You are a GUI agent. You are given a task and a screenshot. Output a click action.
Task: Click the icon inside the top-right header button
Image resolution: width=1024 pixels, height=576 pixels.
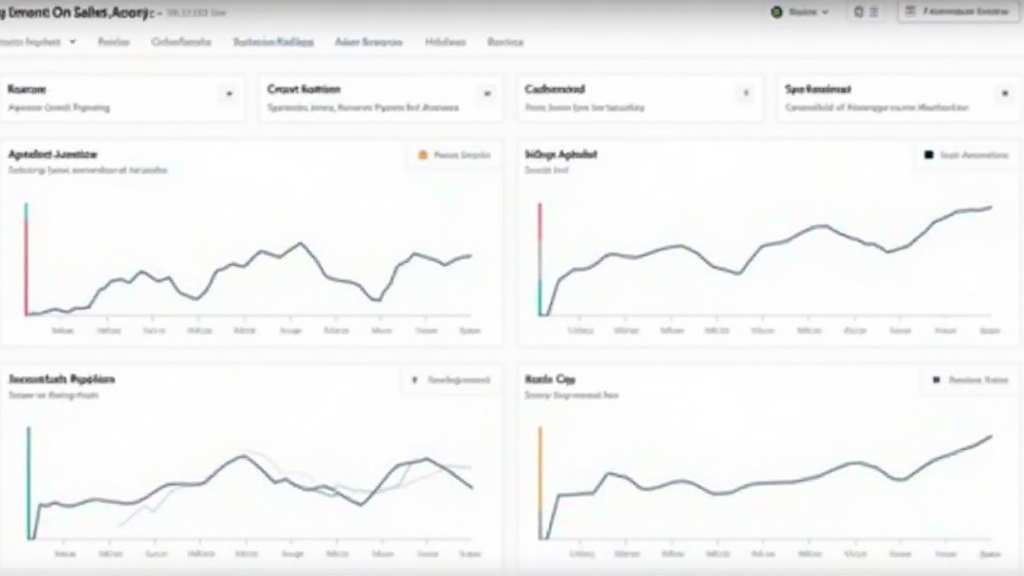(911, 12)
